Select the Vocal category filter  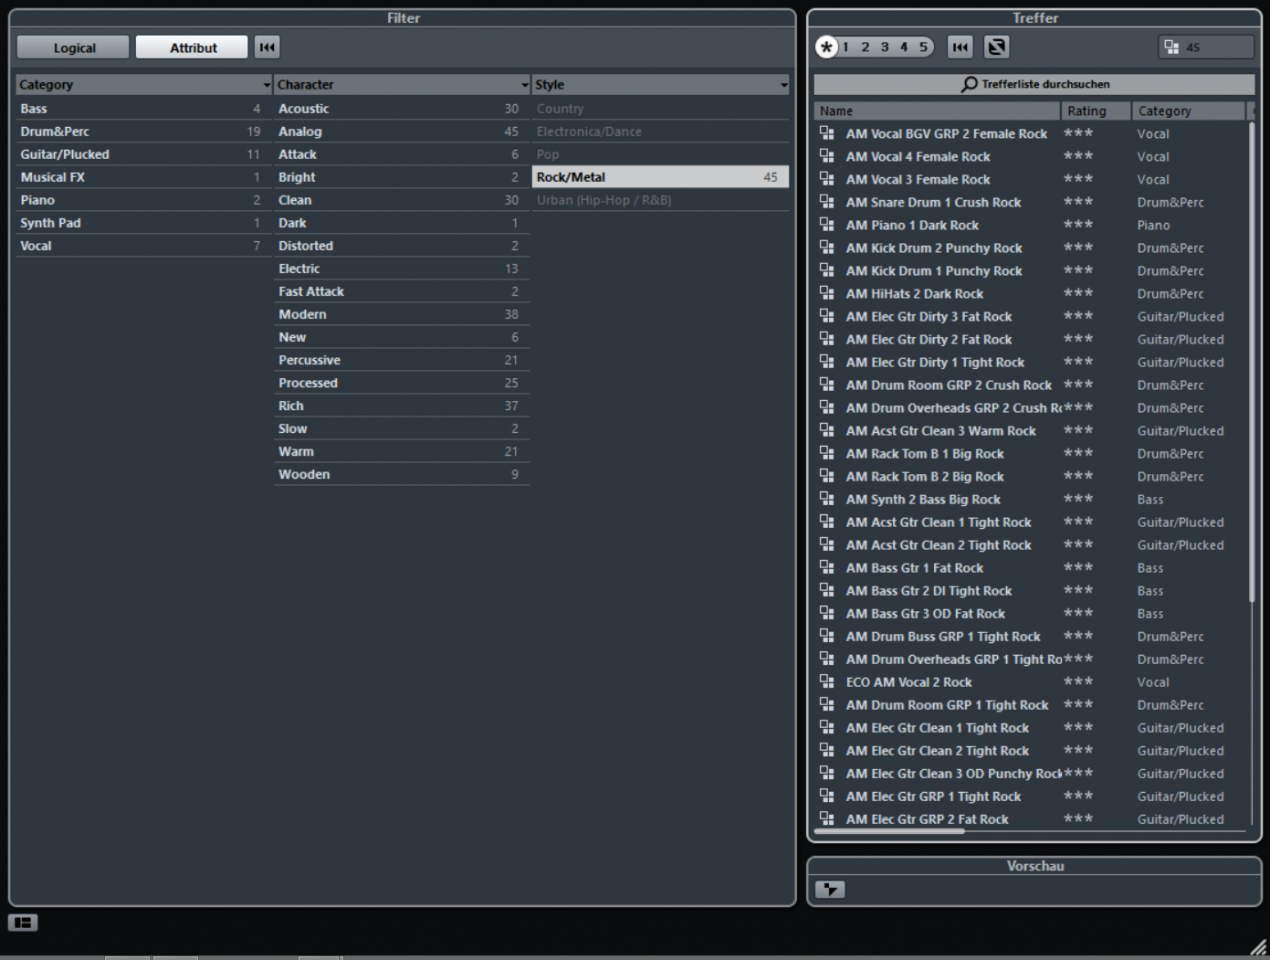click(143, 245)
